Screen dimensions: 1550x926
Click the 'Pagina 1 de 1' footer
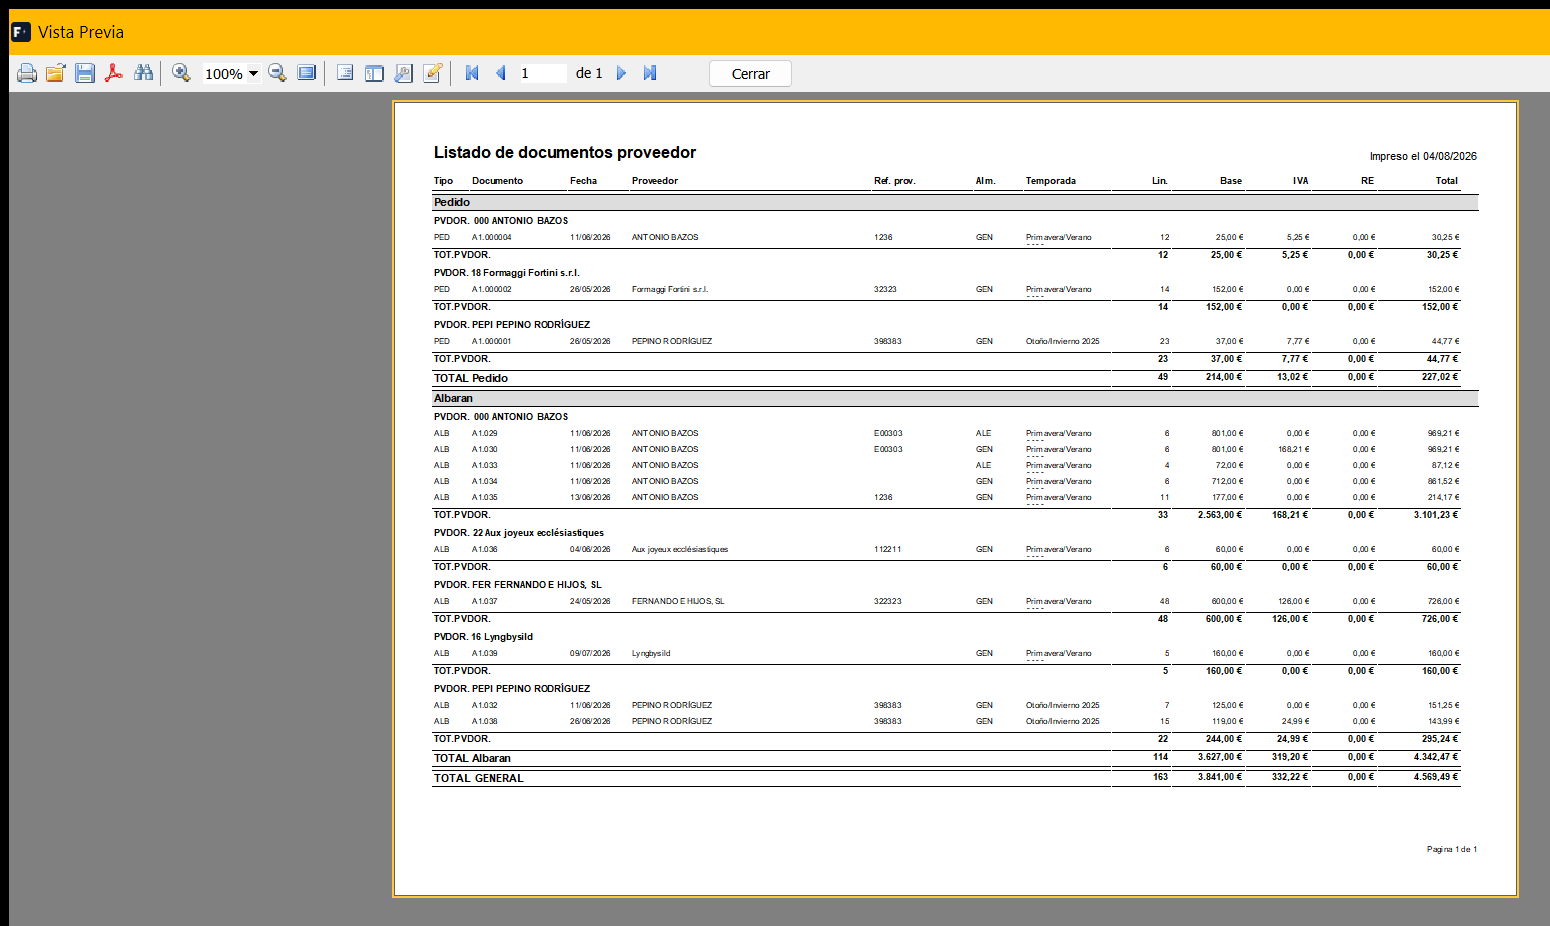point(1452,849)
